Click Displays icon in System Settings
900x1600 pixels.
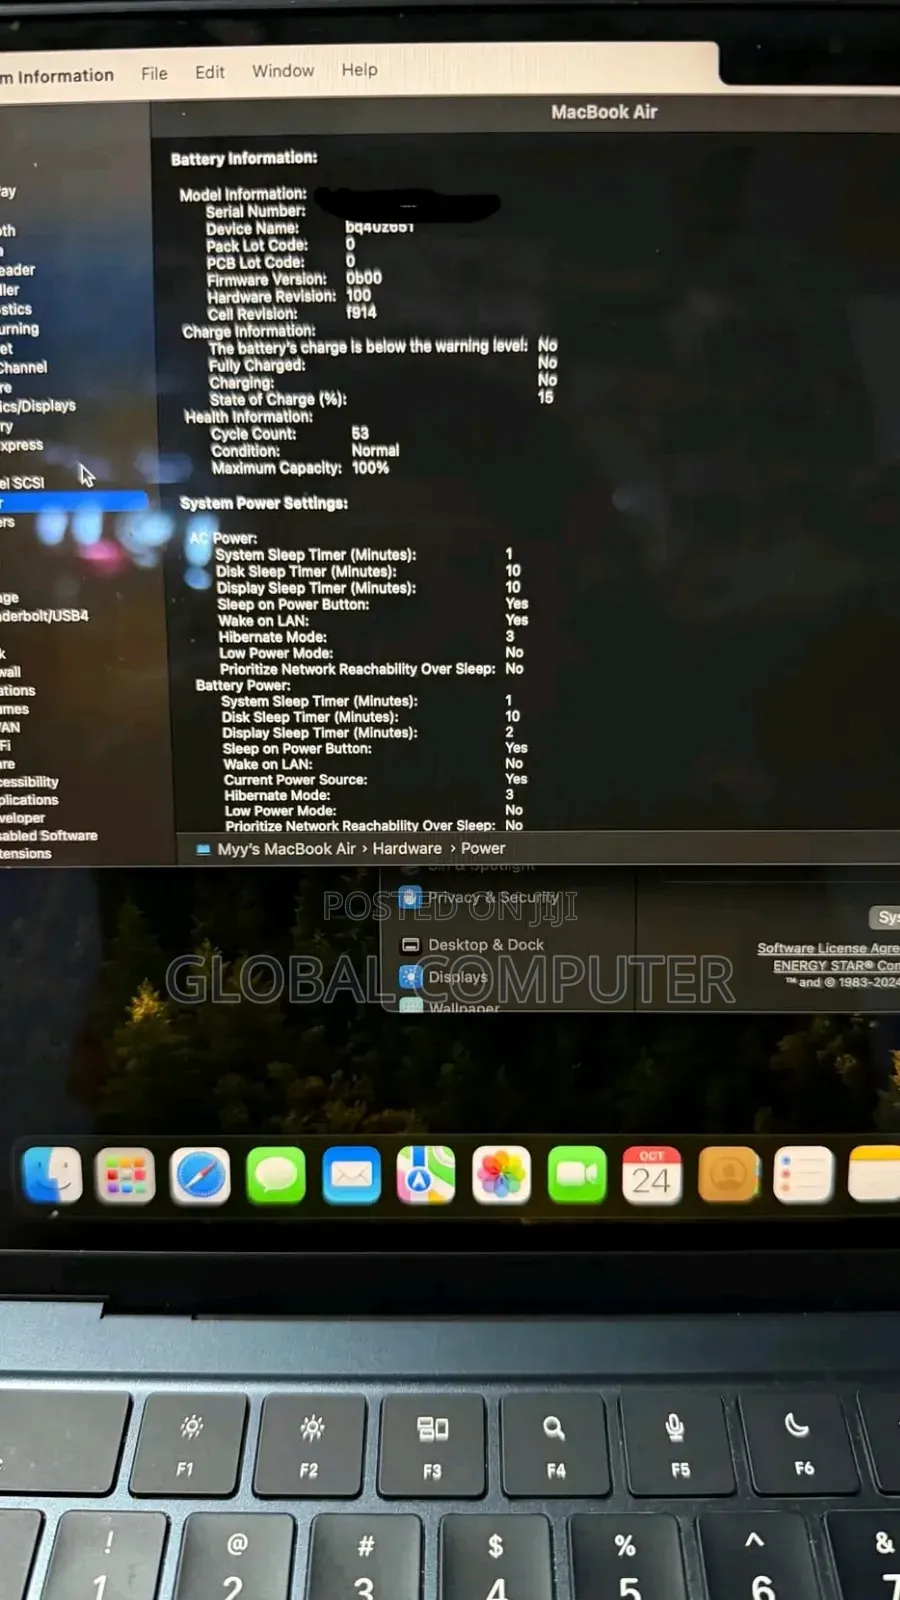point(410,977)
